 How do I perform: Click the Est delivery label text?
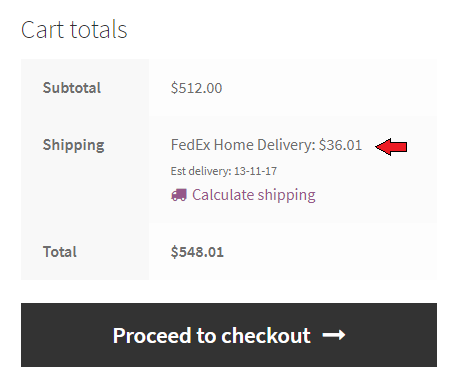[x=201, y=171]
